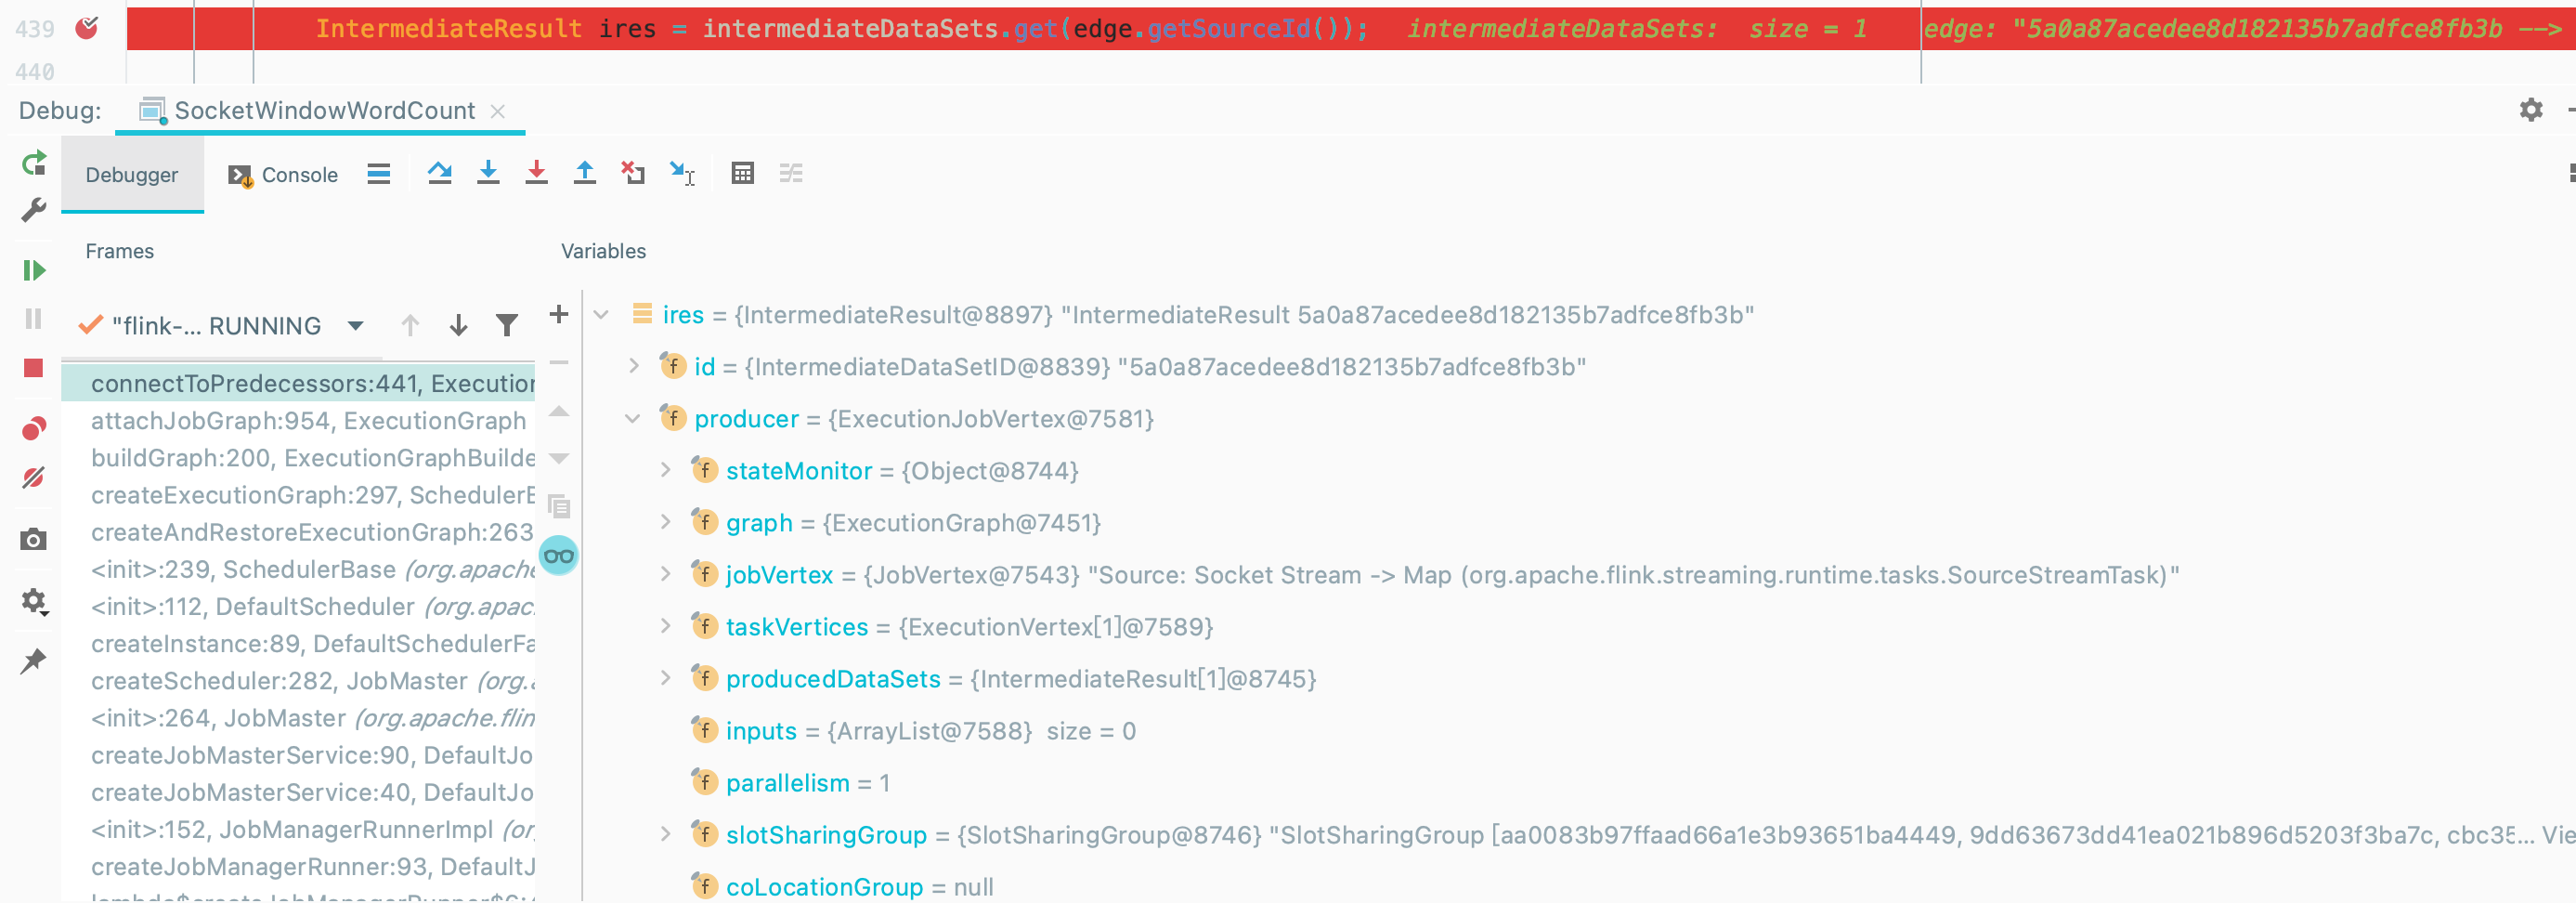Expand the stateMonitor field
2576x903 pixels.
[666, 470]
